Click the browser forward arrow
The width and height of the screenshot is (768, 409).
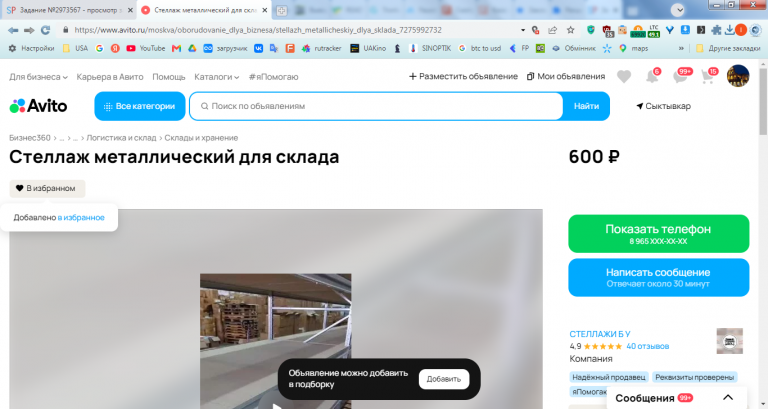click(x=29, y=30)
